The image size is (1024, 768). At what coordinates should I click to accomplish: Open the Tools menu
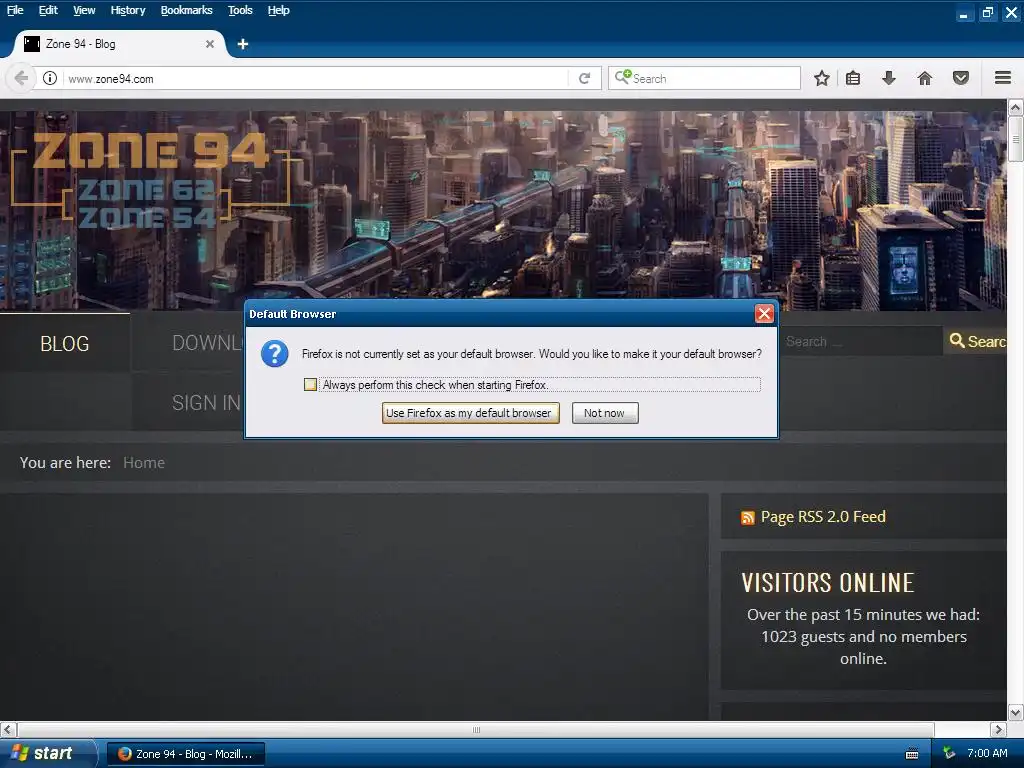[240, 10]
